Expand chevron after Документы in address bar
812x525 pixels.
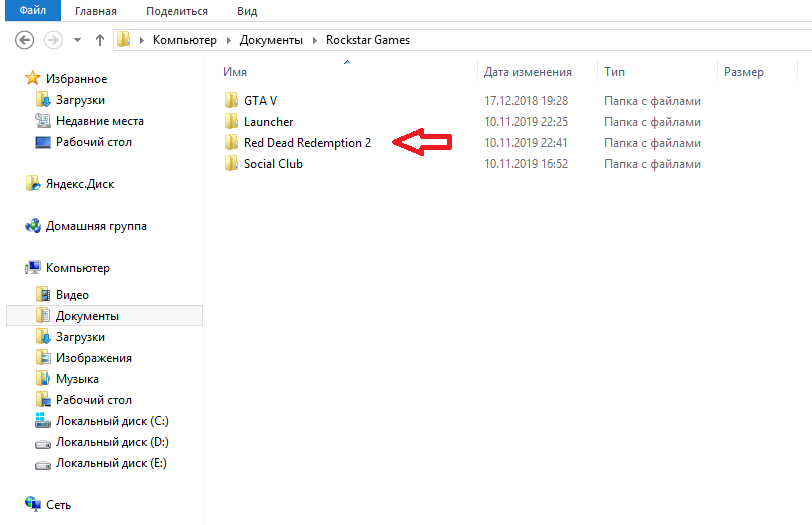pos(314,40)
